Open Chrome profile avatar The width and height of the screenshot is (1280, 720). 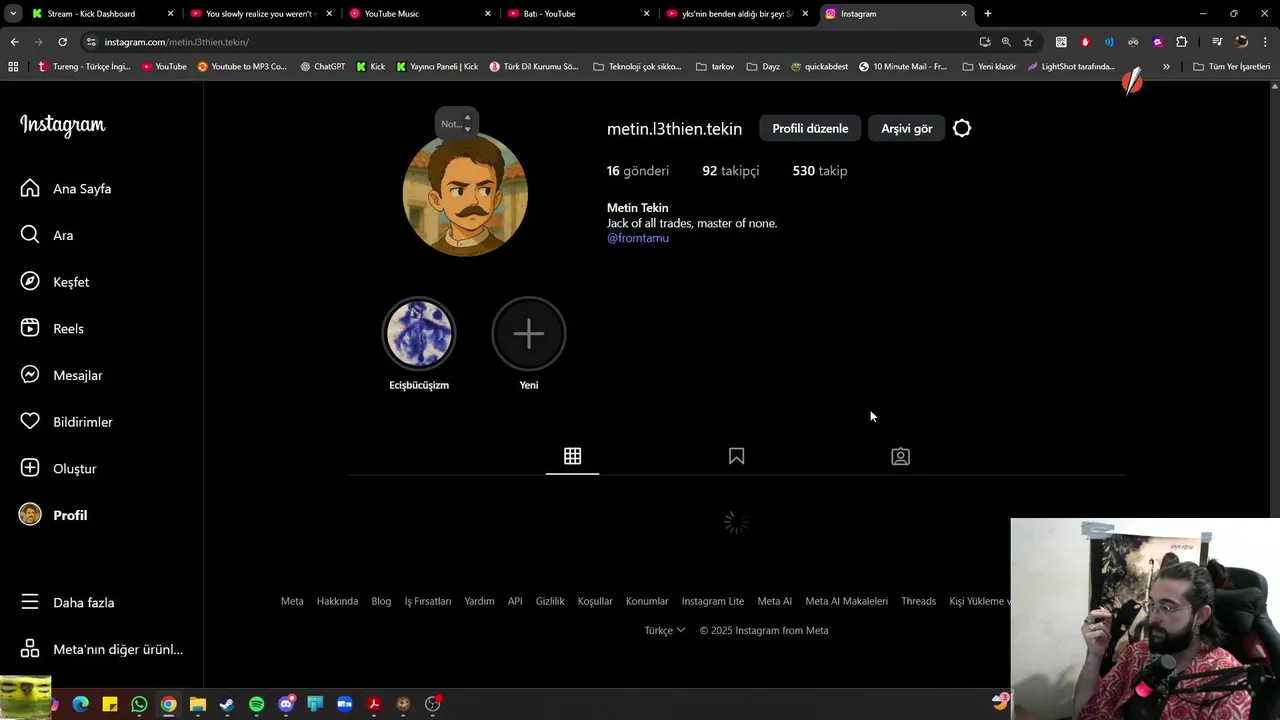[1241, 42]
